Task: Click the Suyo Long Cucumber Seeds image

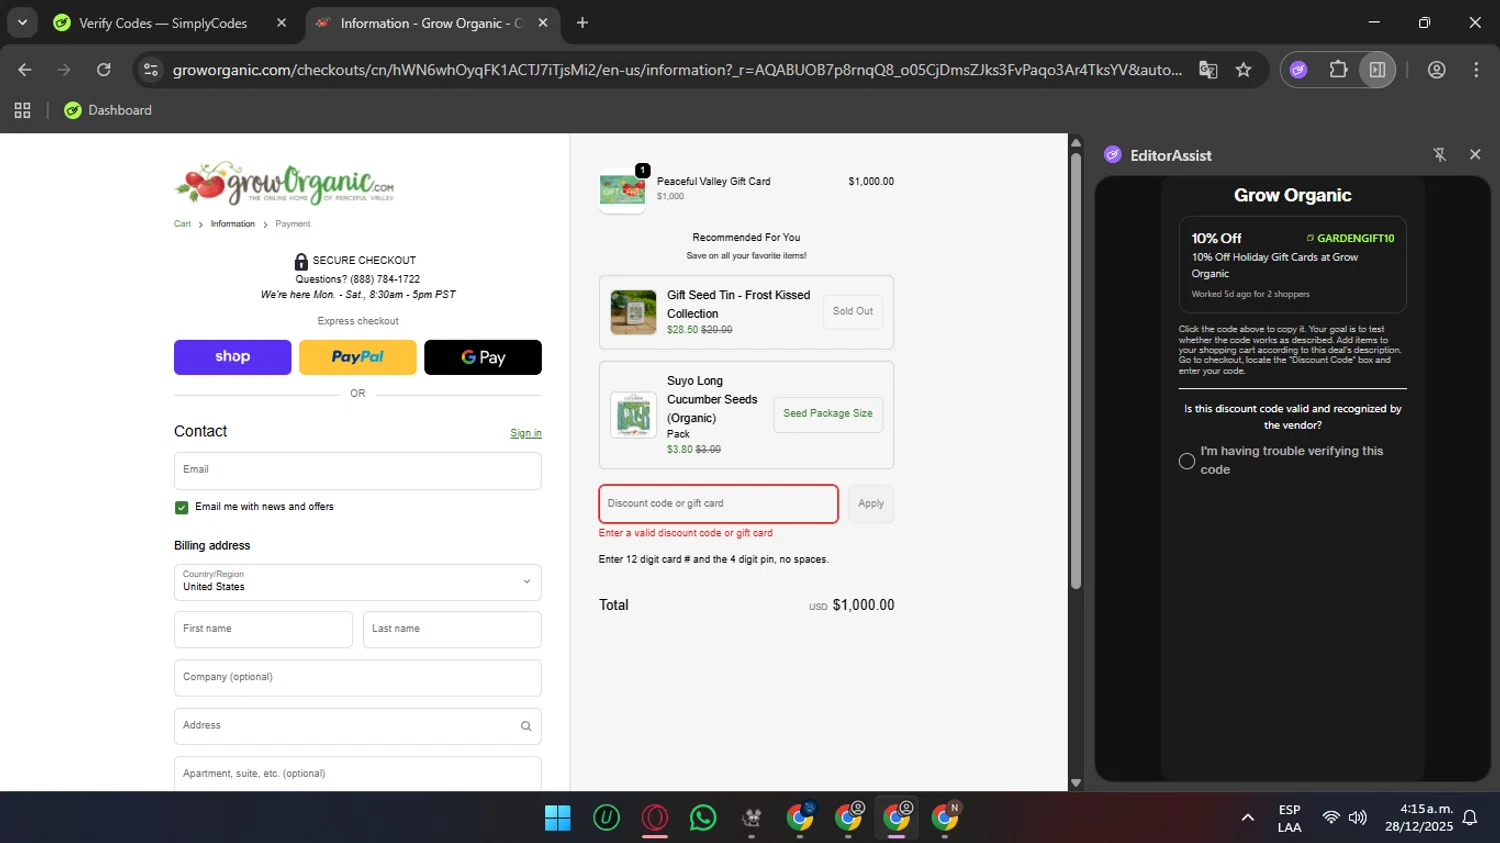Action: 634,415
